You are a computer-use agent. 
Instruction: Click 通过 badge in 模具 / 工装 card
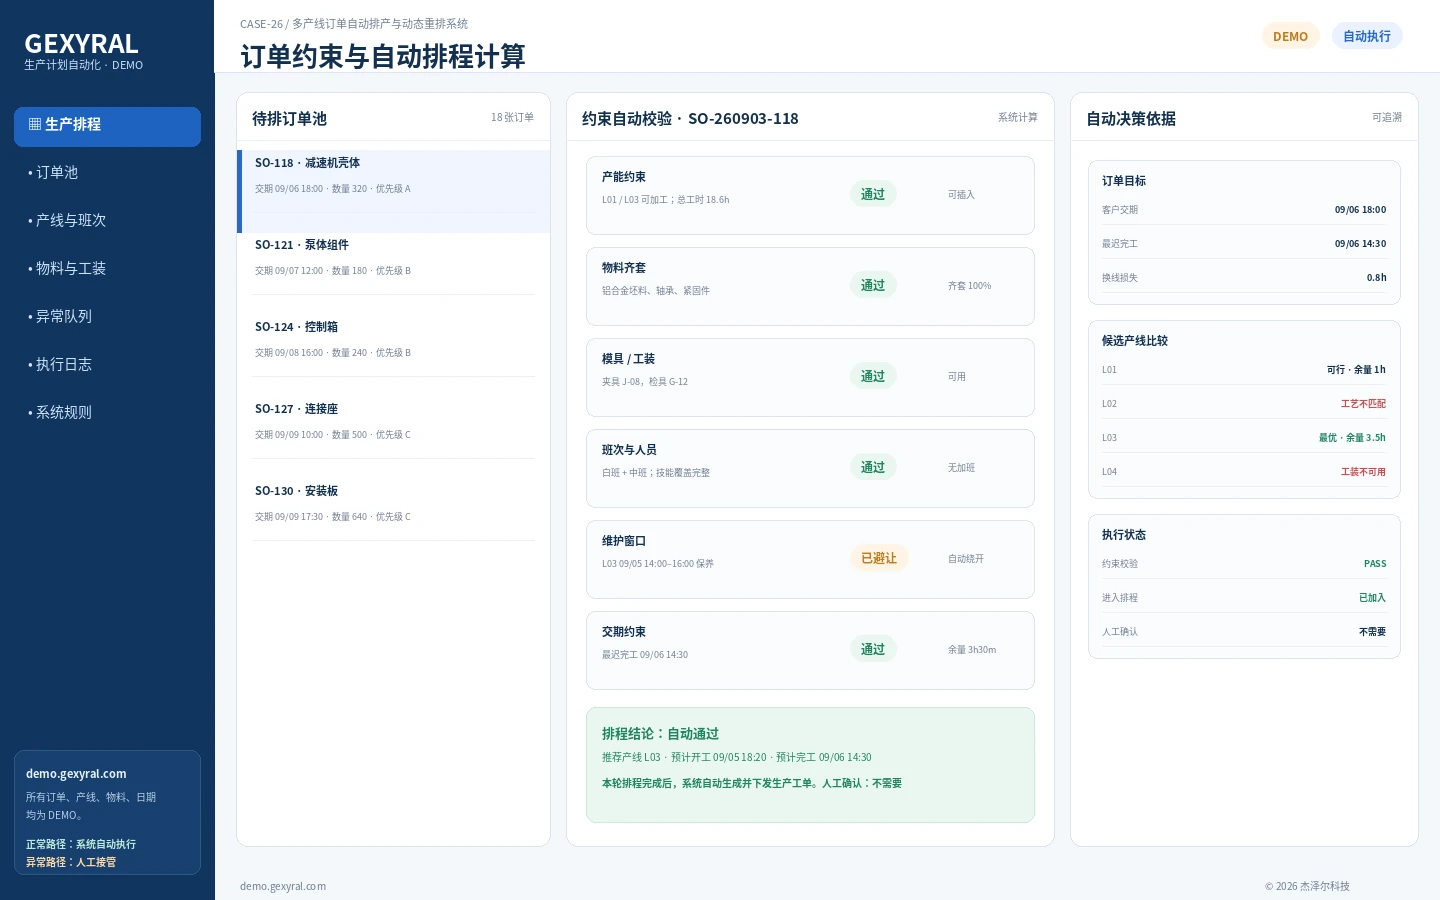[873, 377]
